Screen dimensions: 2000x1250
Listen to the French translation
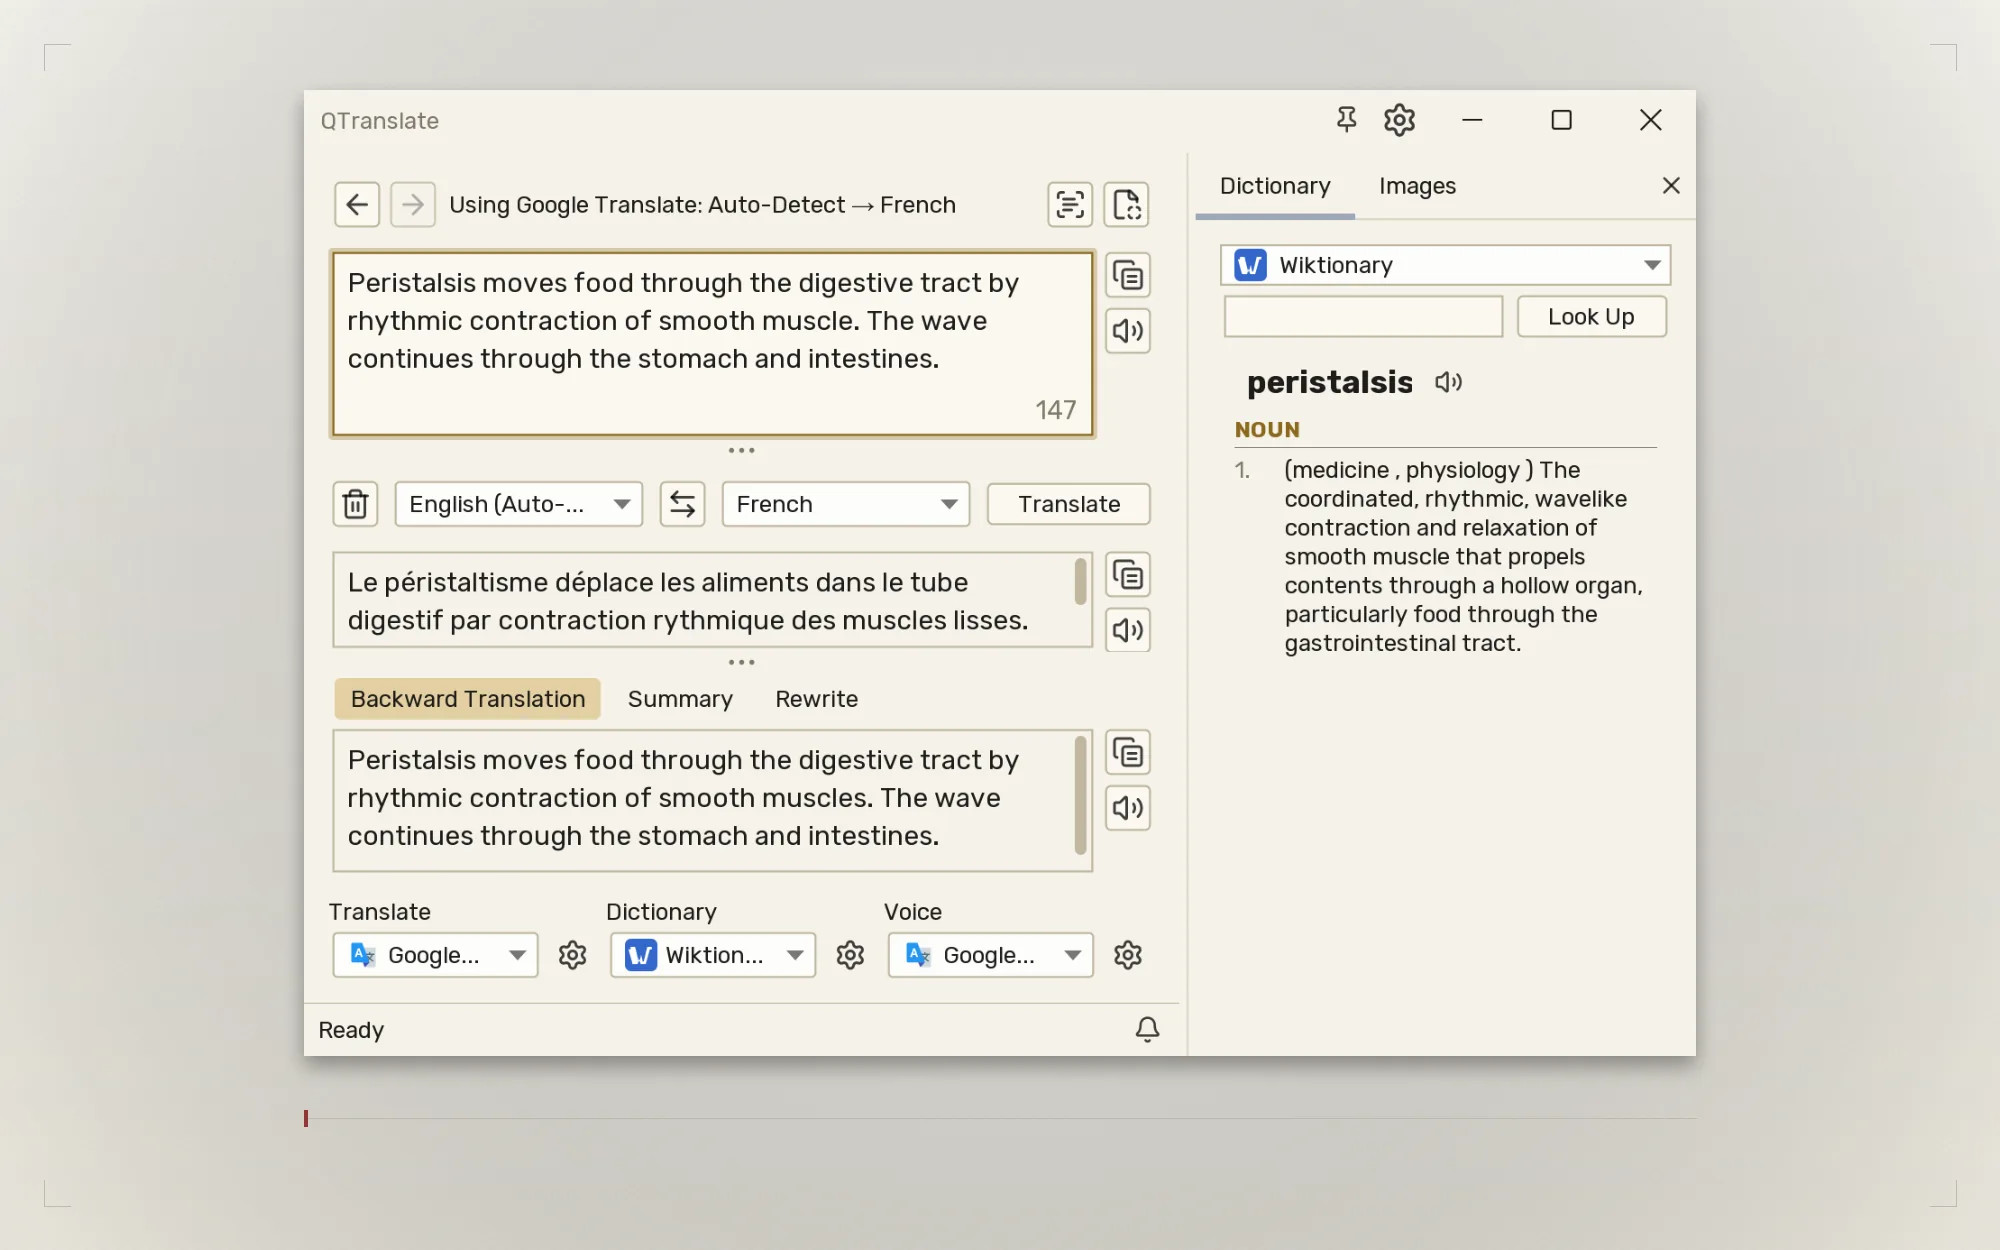1128,630
